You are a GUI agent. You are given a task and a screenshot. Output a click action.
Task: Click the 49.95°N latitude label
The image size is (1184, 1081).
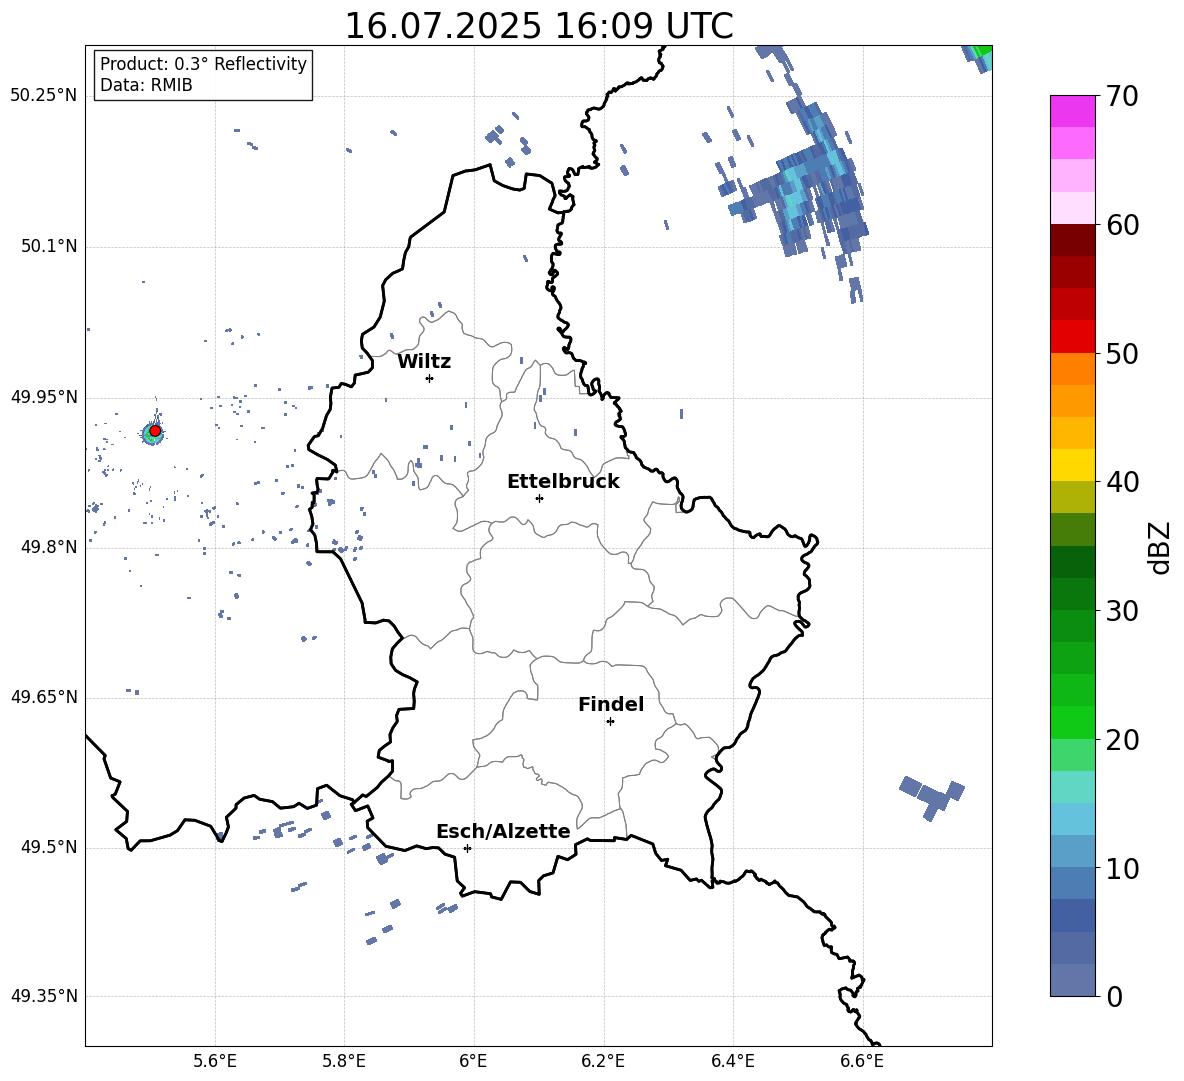pos(44,397)
